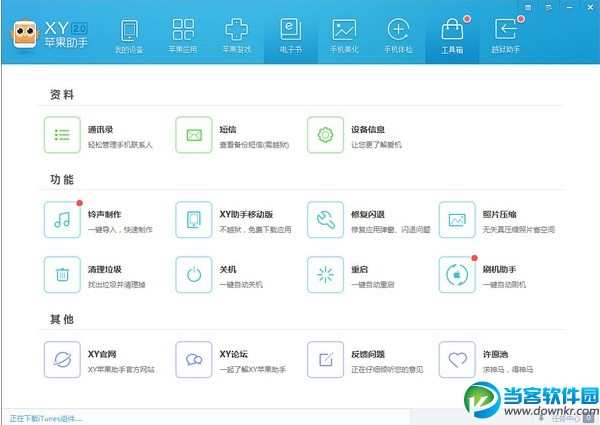Click the 许愿池 title text
The width and height of the screenshot is (600, 425).
(x=495, y=355)
